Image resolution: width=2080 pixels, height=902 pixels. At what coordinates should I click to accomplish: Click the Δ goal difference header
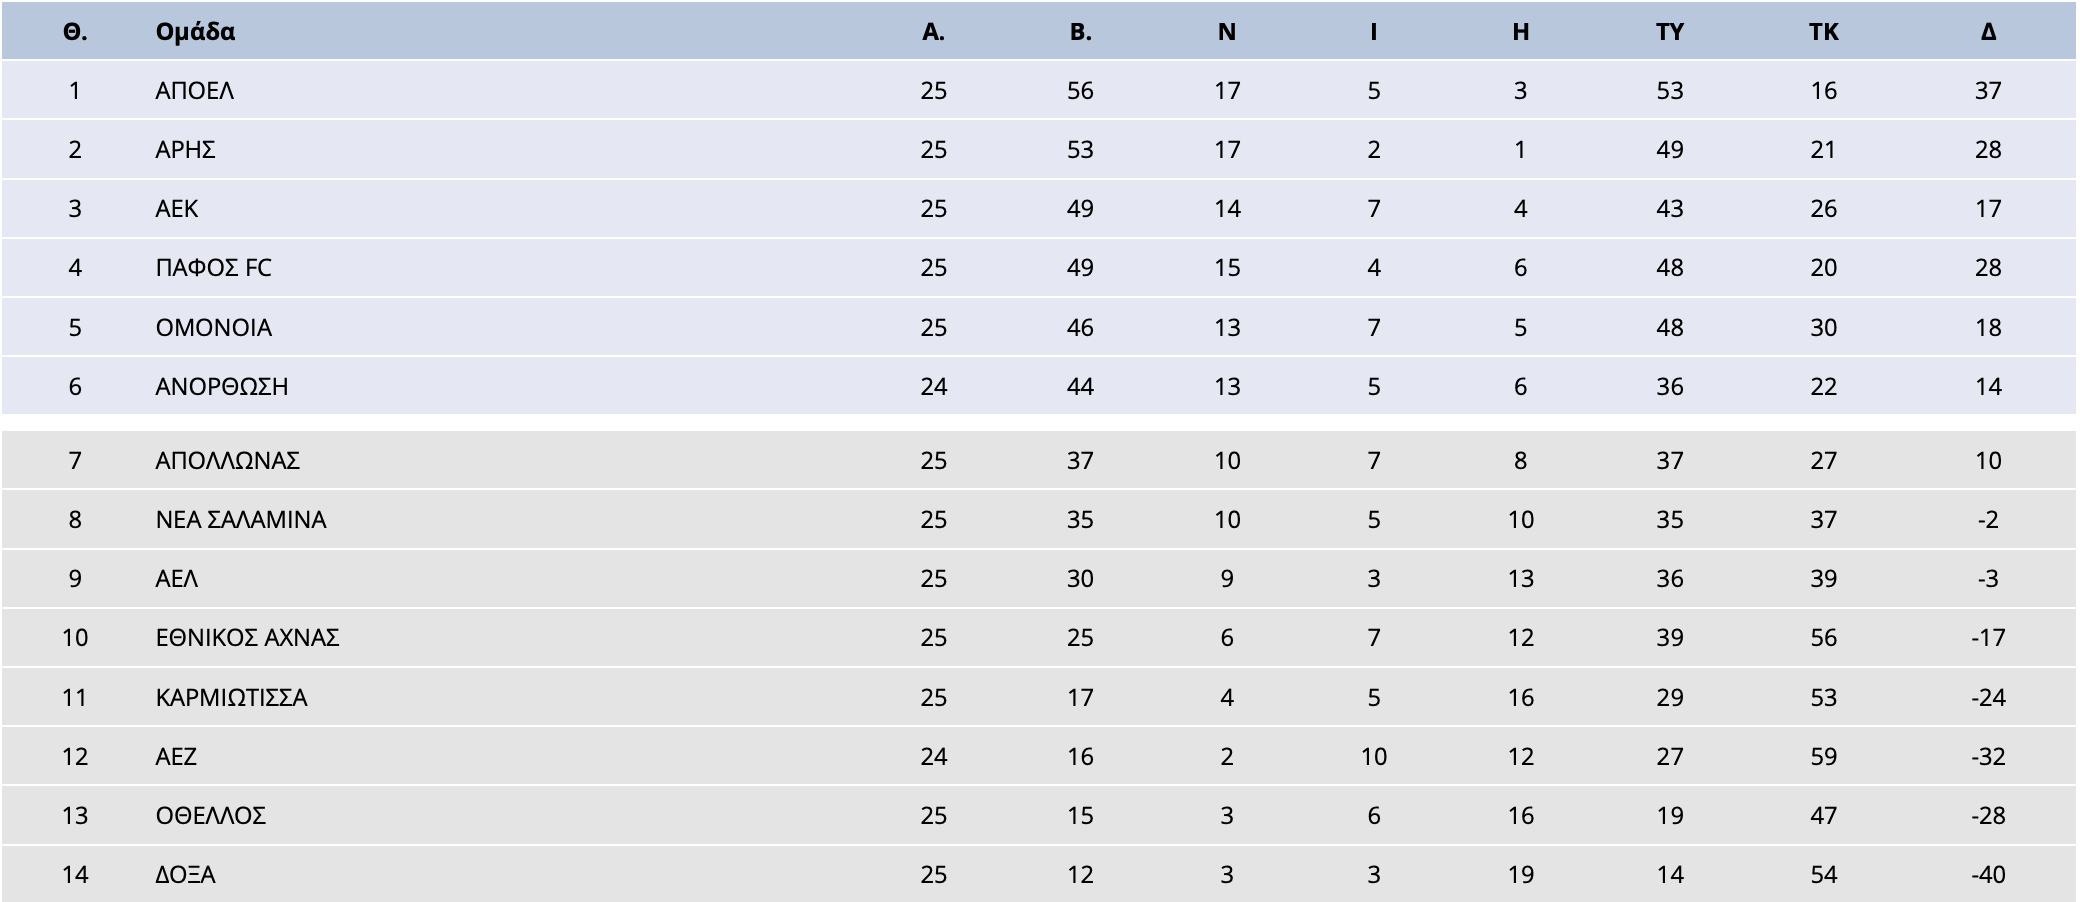pyautogui.click(x=1988, y=32)
